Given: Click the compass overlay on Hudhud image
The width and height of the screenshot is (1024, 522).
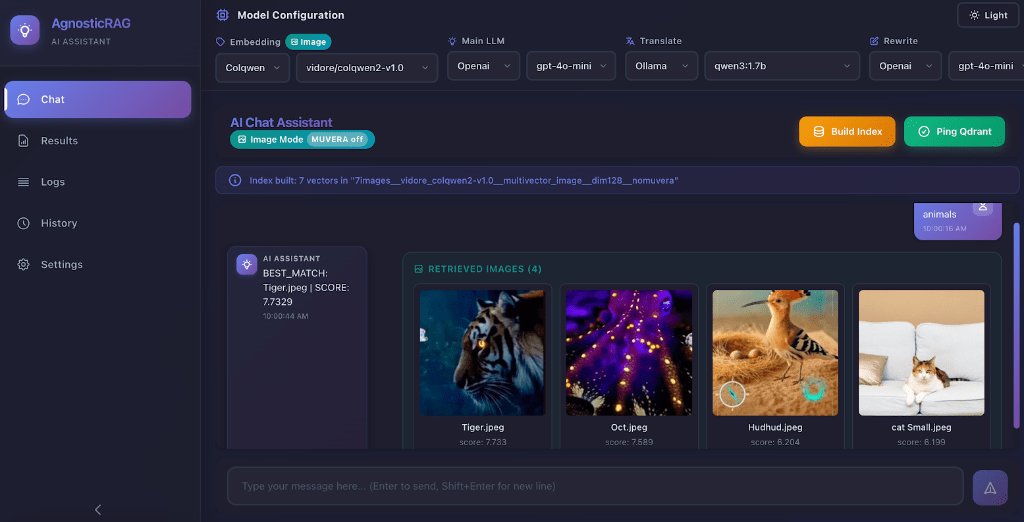Looking at the screenshot, I should [x=732, y=395].
